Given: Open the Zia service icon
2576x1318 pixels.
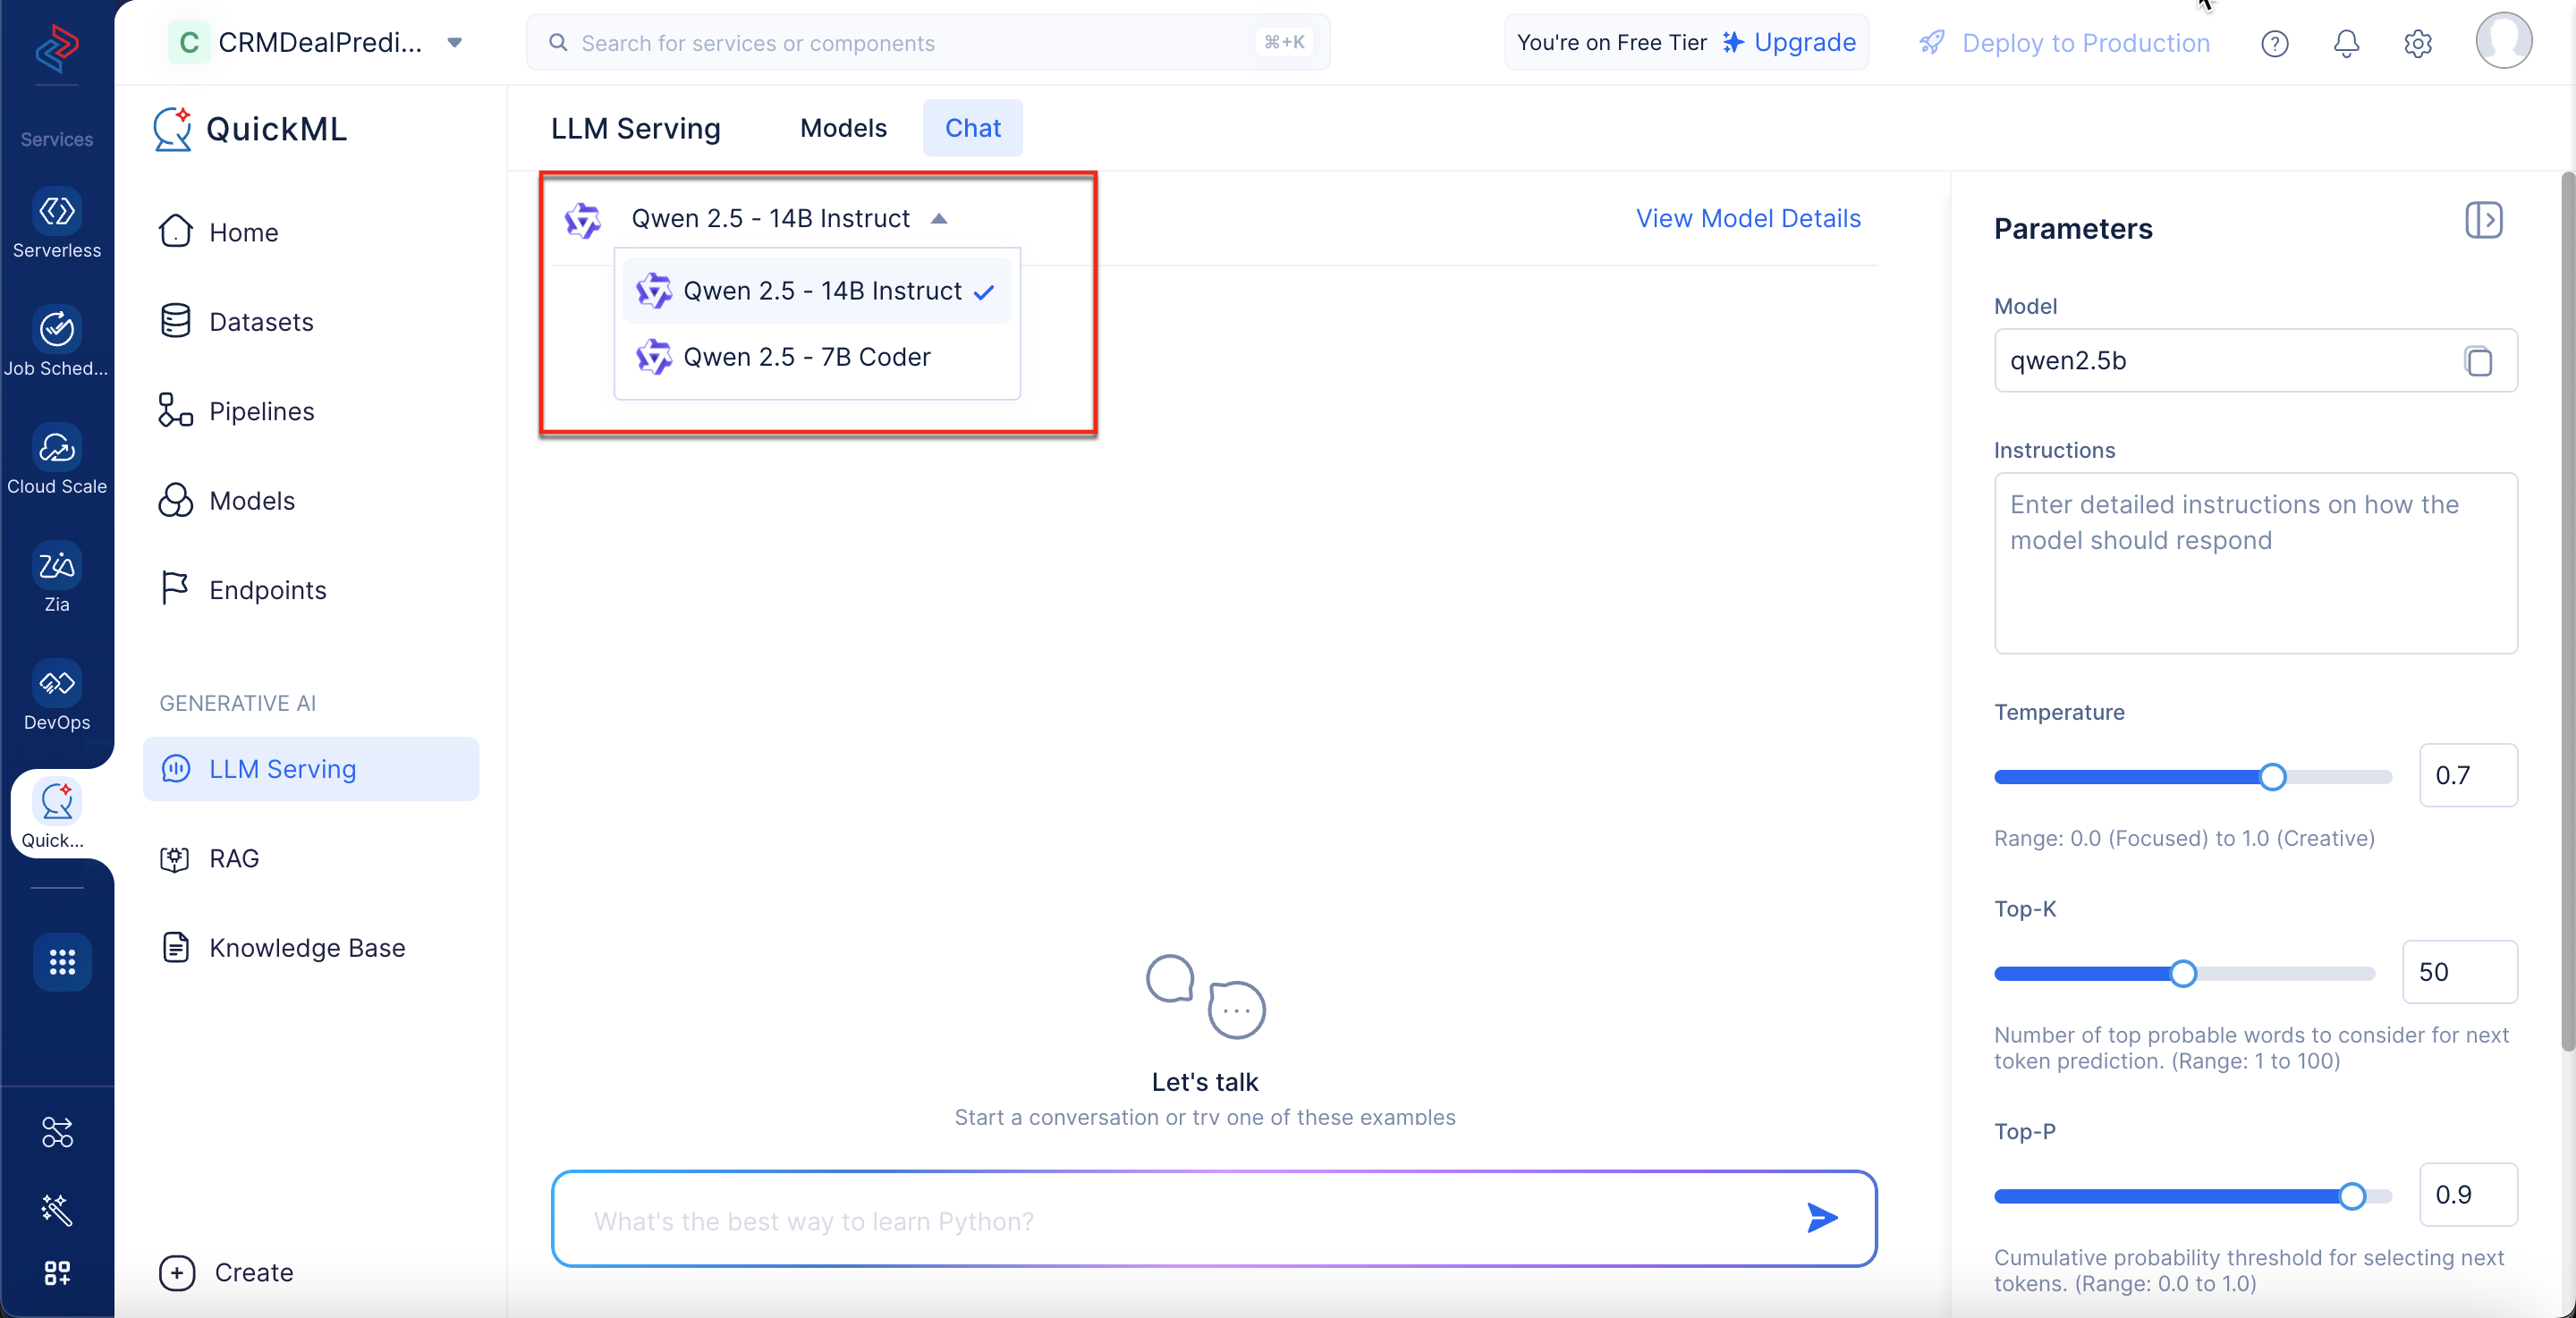Looking at the screenshot, I should tap(57, 565).
